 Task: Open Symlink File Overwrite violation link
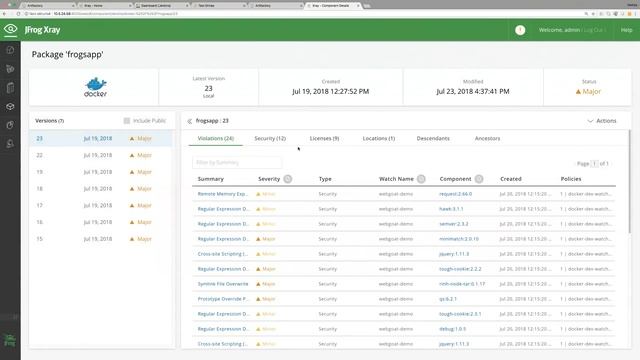[223, 284]
